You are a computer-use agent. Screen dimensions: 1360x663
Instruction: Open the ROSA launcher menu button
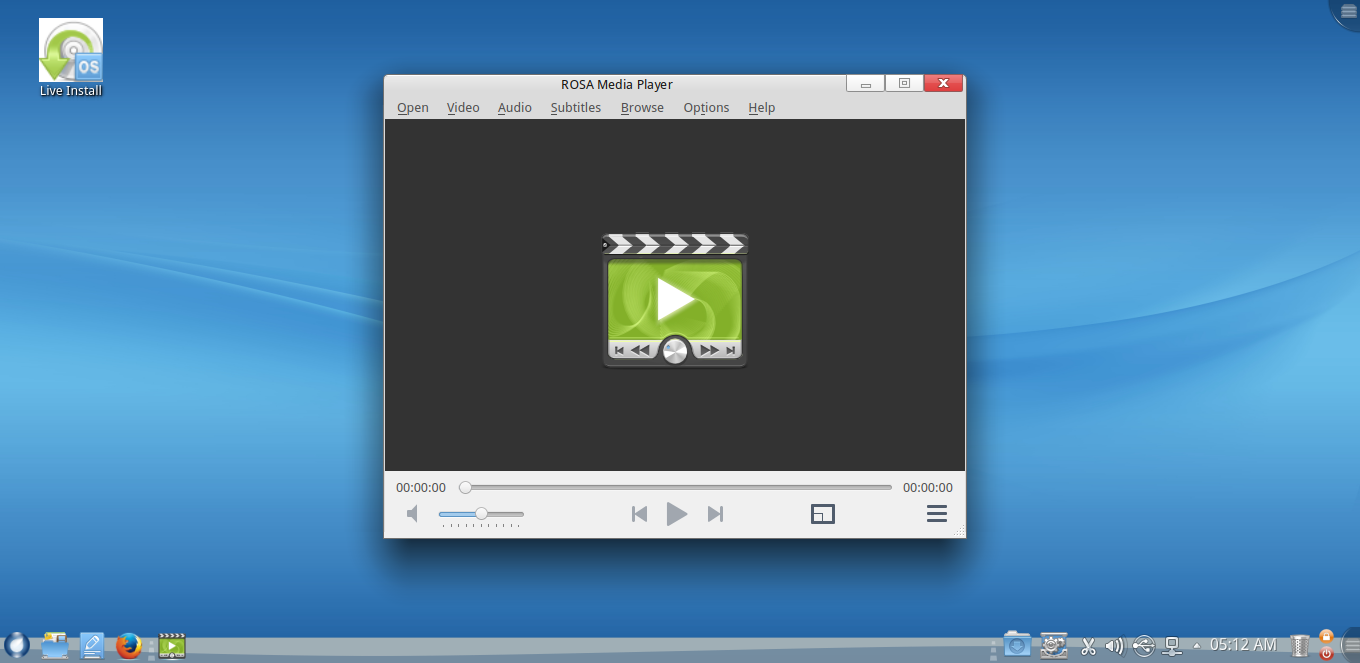(x=16, y=645)
